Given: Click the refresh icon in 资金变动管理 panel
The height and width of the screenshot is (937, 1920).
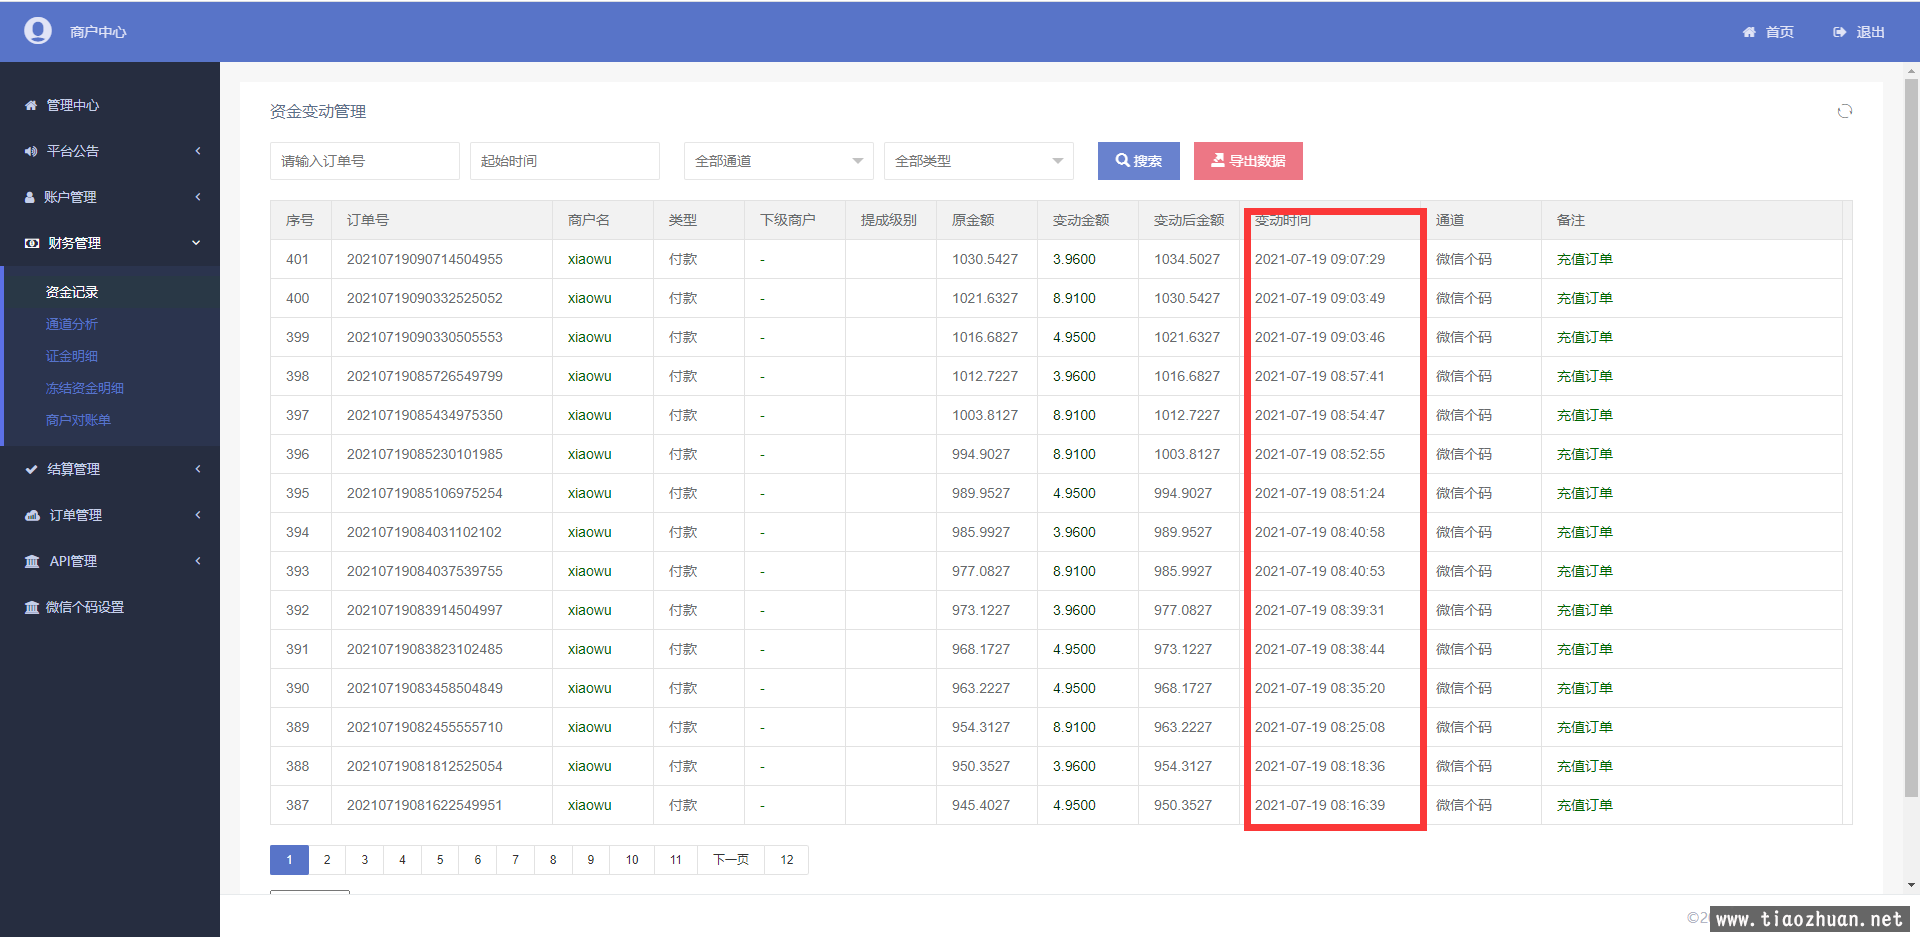Looking at the screenshot, I should coord(1845,111).
